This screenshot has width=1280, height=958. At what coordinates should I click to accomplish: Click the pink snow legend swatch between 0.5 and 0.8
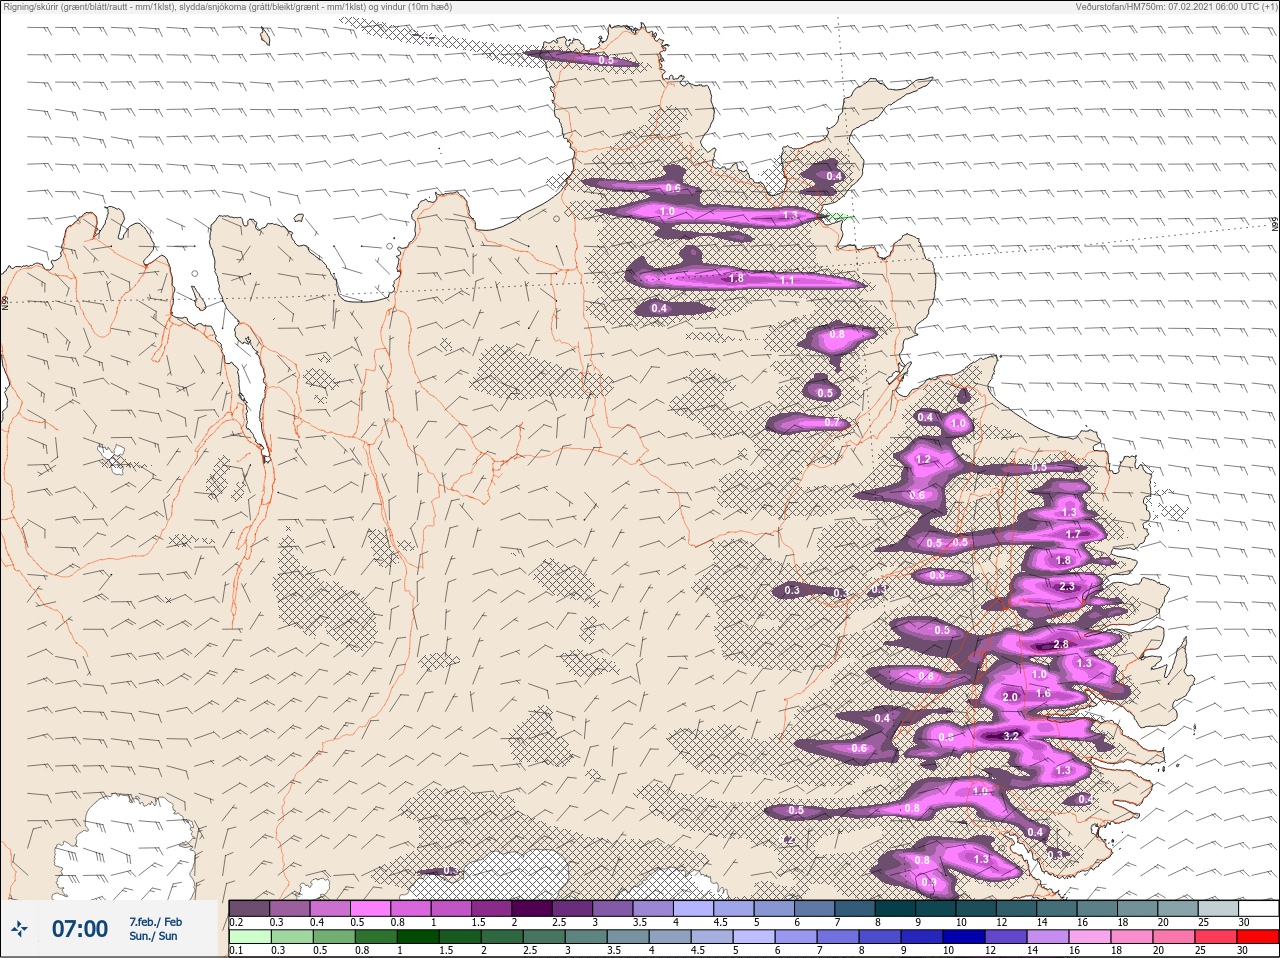coord(371,908)
